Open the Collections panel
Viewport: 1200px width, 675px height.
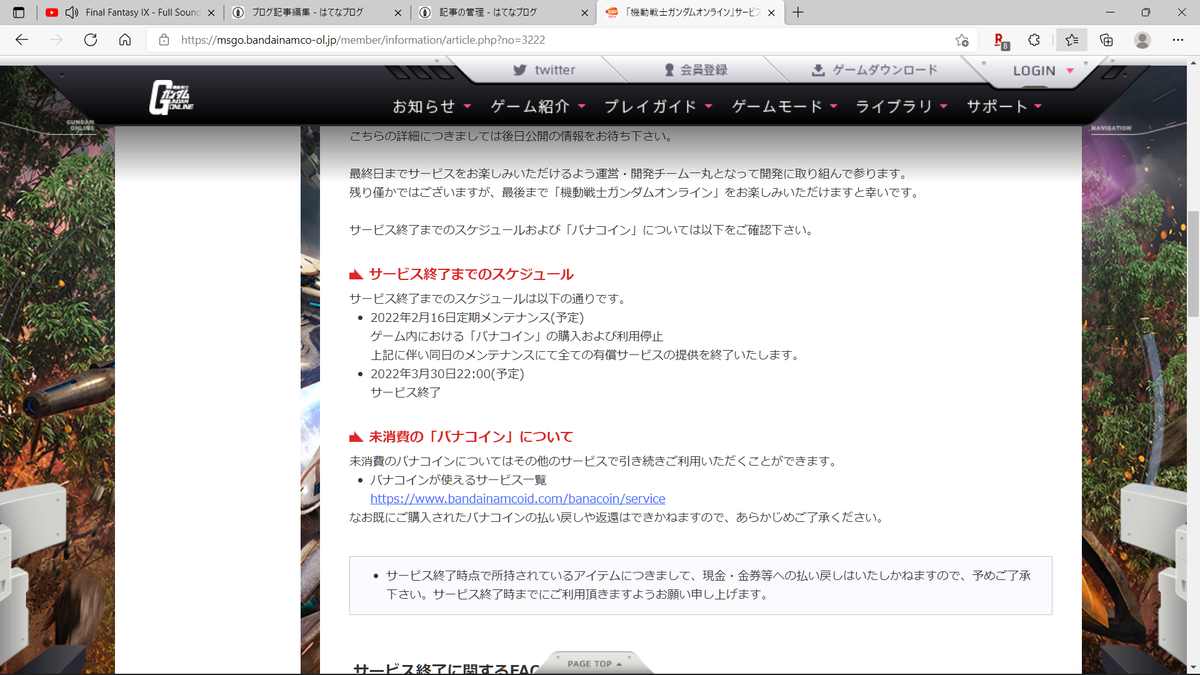1106,40
